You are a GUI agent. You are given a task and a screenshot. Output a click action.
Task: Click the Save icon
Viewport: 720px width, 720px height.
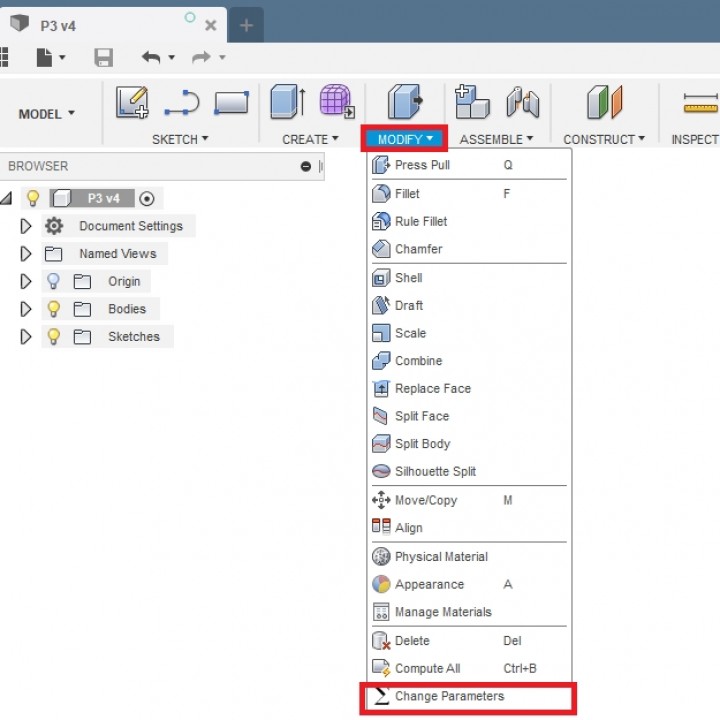point(103,58)
